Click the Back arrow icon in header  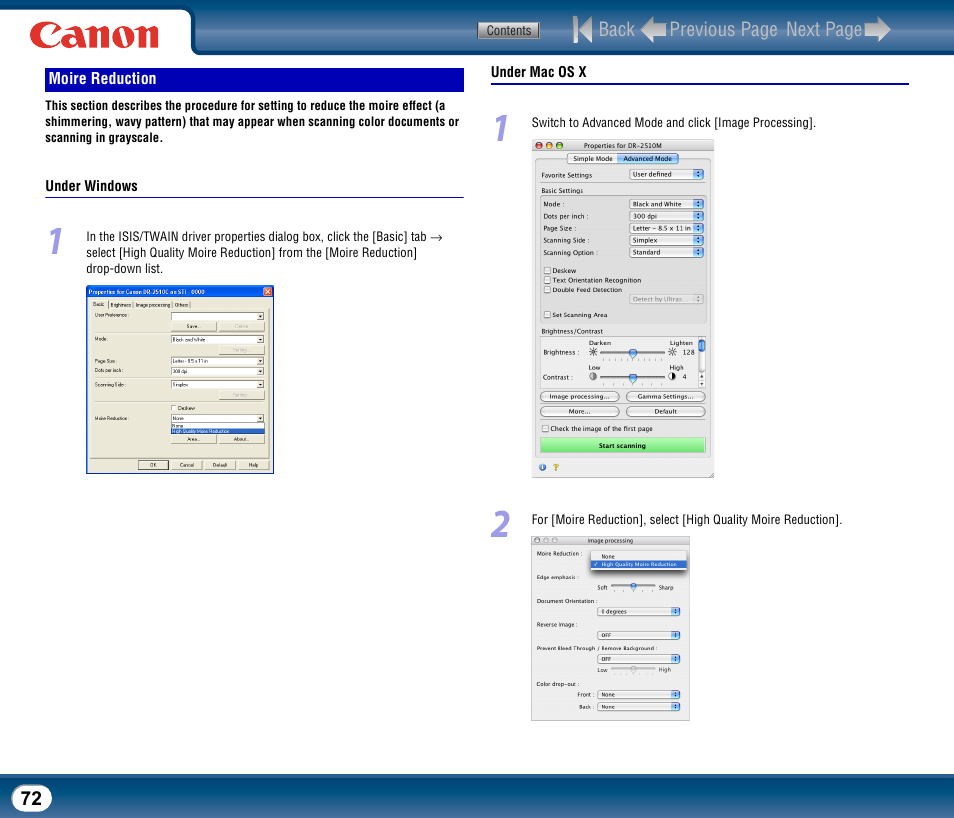(582, 29)
